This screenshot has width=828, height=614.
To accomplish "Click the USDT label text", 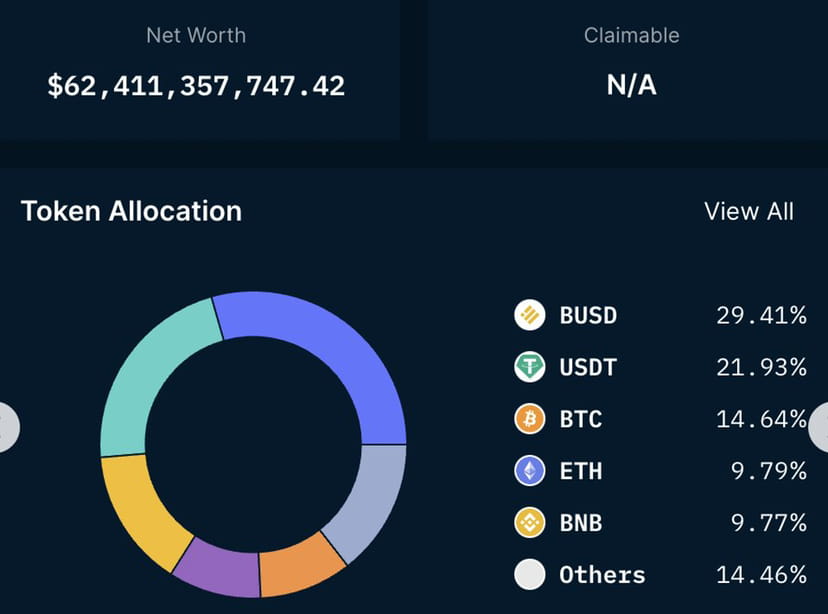I will [x=588, y=367].
